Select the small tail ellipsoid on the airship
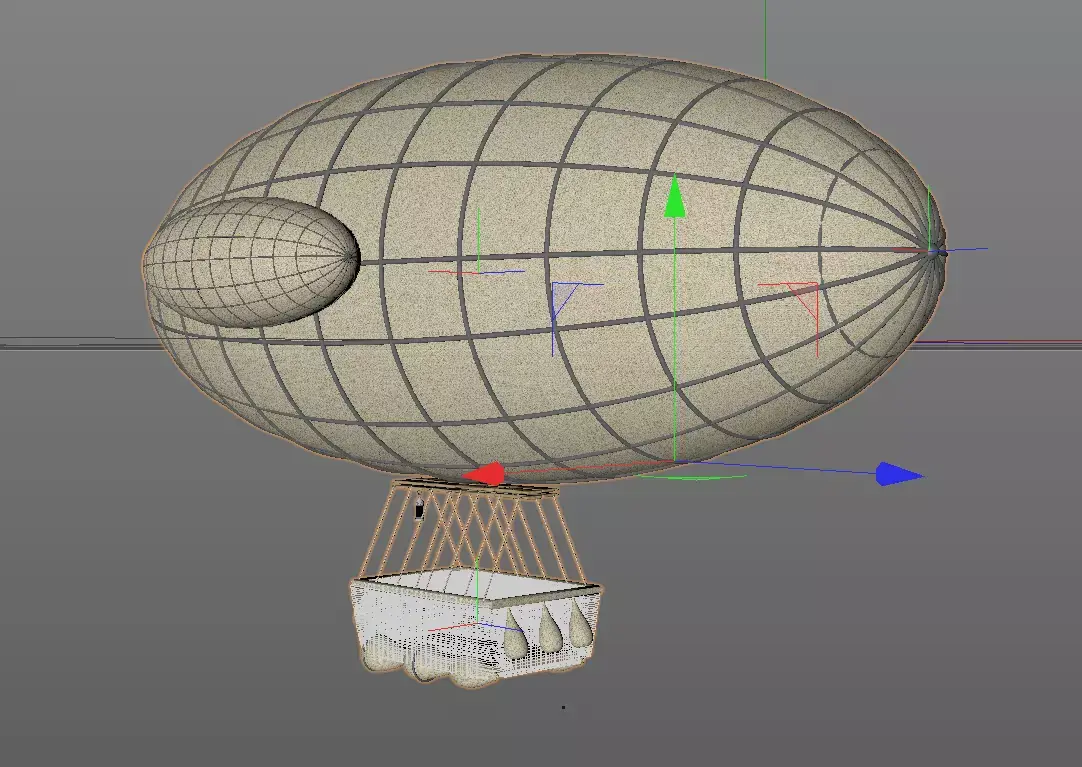The width and height of the screenshot is (1082, 767). point(253,262)
